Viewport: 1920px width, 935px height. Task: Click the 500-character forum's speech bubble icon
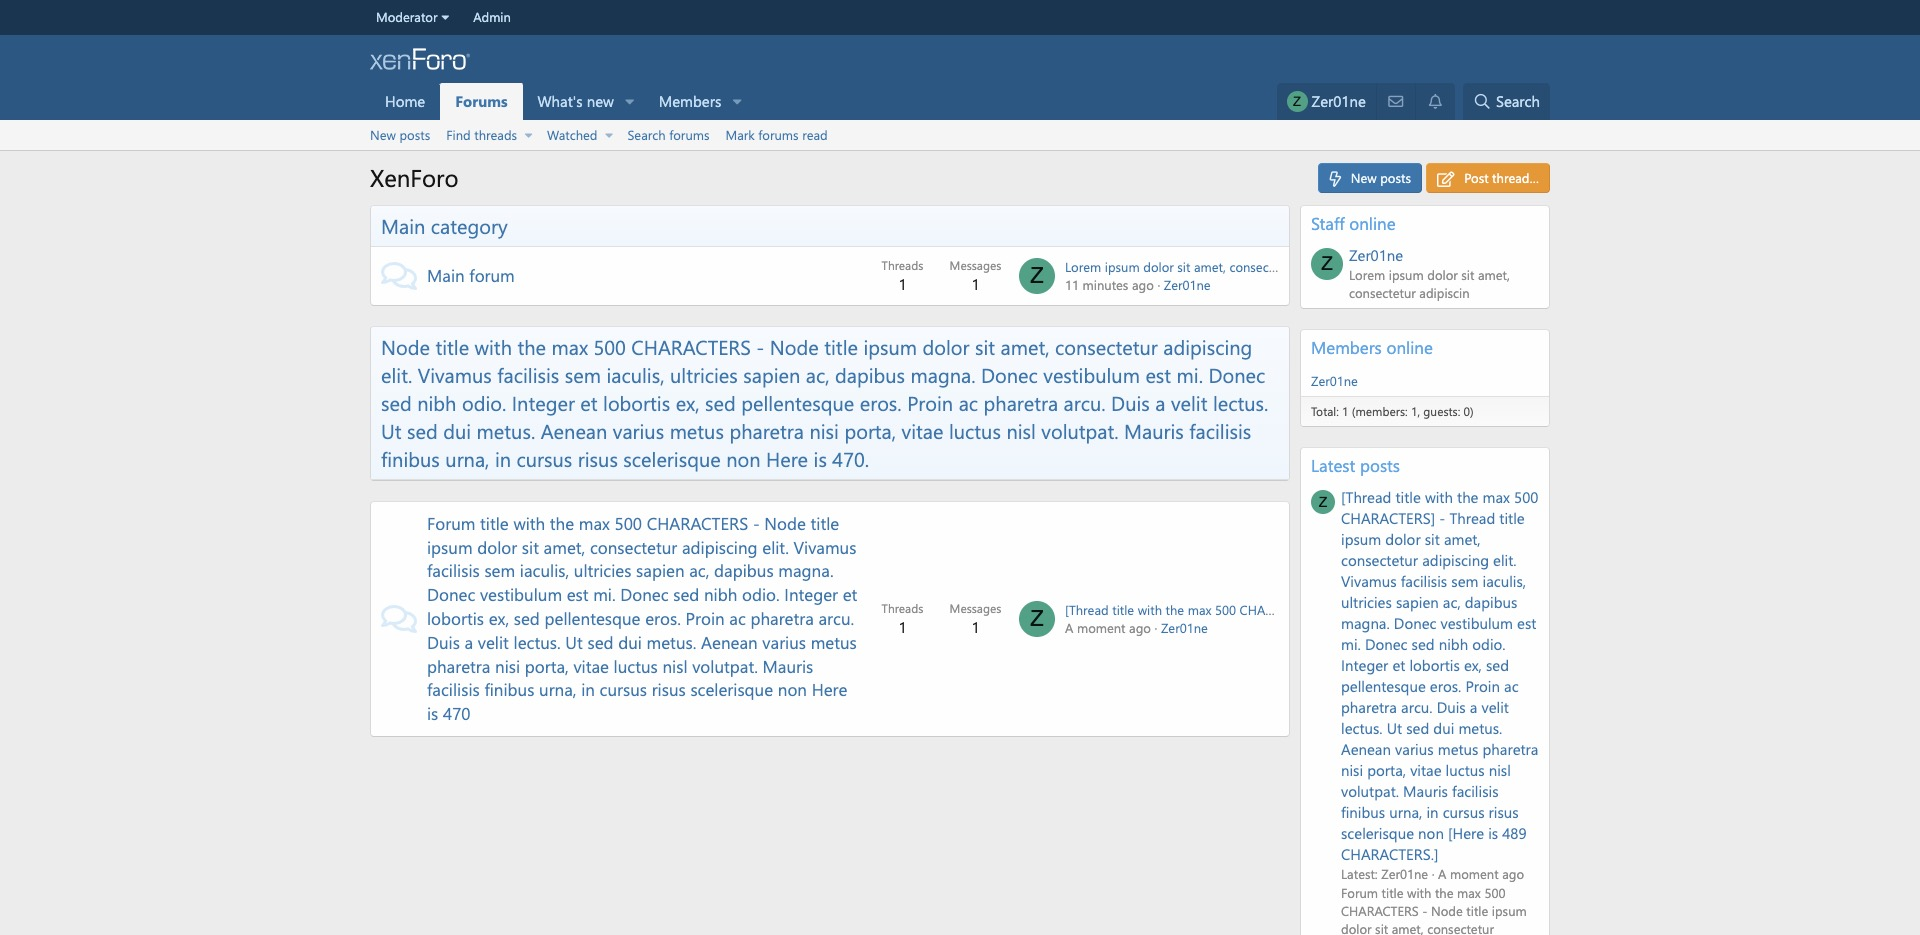click(x=399, y=619)
